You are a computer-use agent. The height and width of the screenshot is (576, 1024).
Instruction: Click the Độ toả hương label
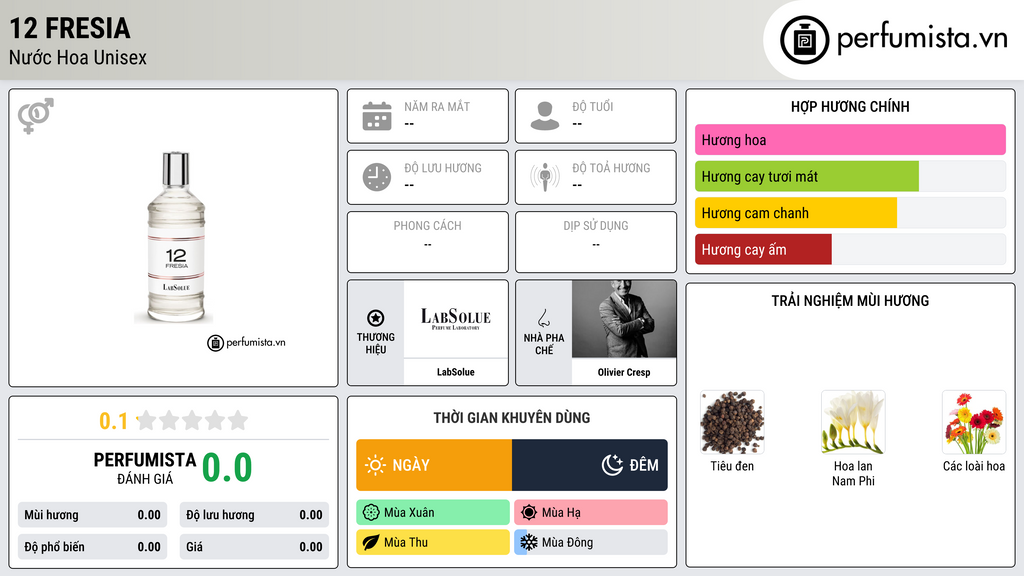click(611, 168)
